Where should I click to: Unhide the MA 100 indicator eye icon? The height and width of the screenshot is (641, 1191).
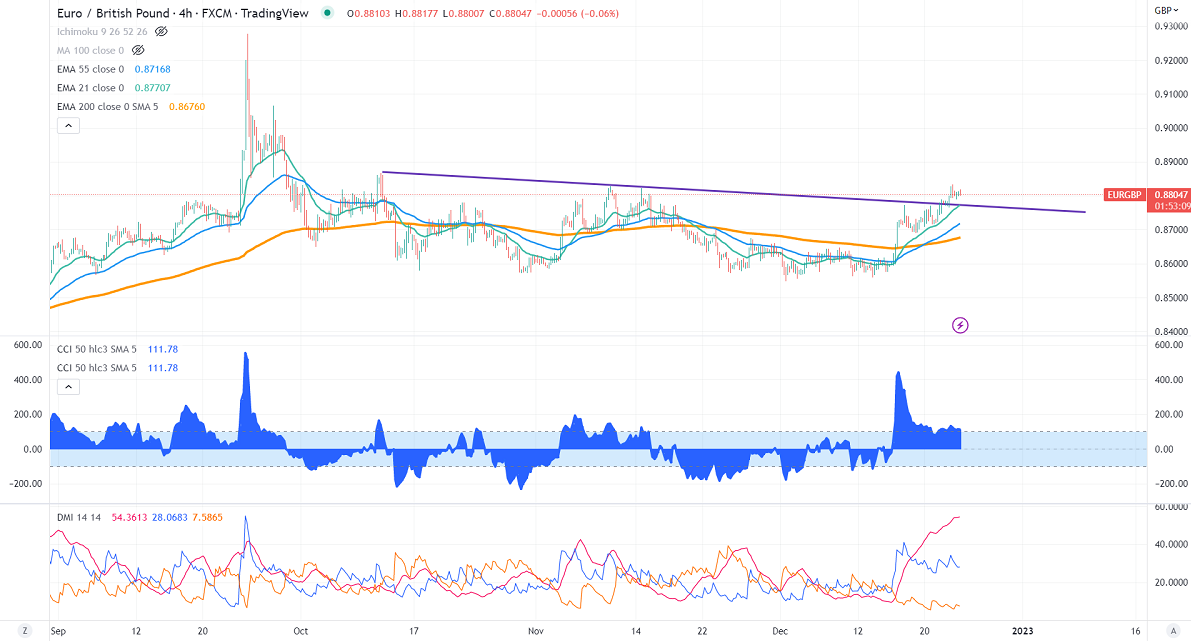point(137,50)
